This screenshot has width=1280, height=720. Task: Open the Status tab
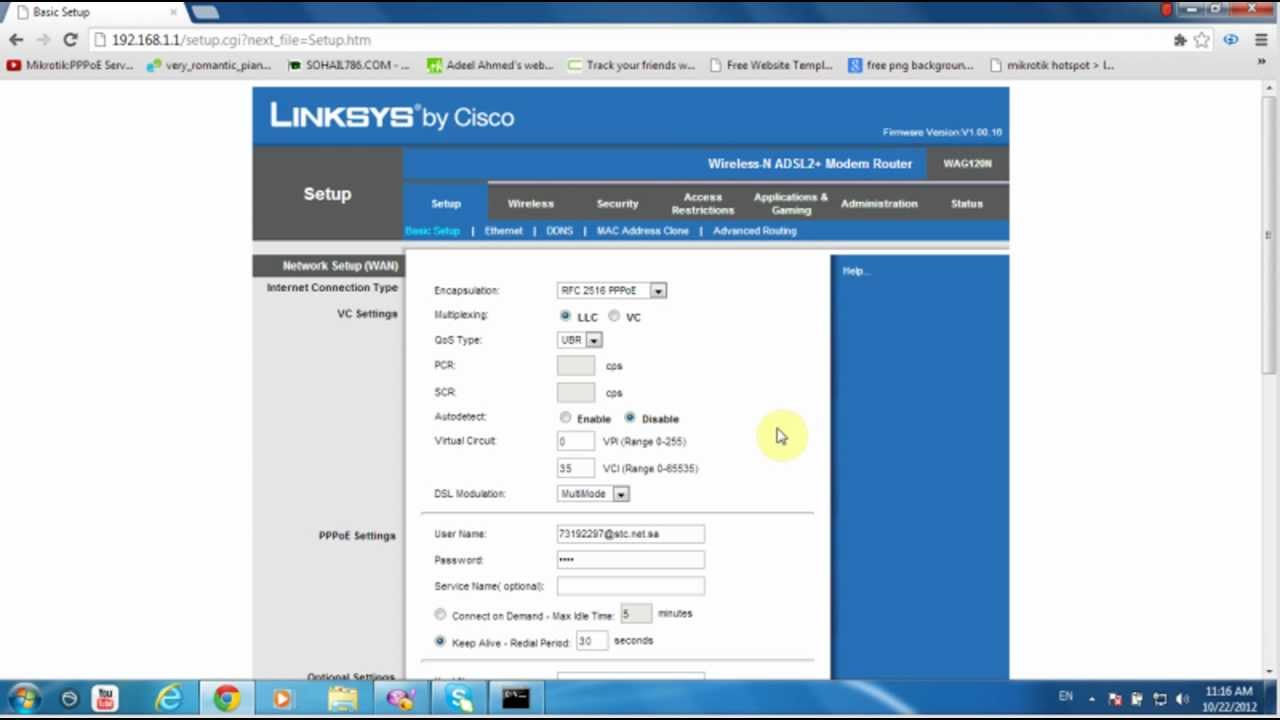click(967, 204)
